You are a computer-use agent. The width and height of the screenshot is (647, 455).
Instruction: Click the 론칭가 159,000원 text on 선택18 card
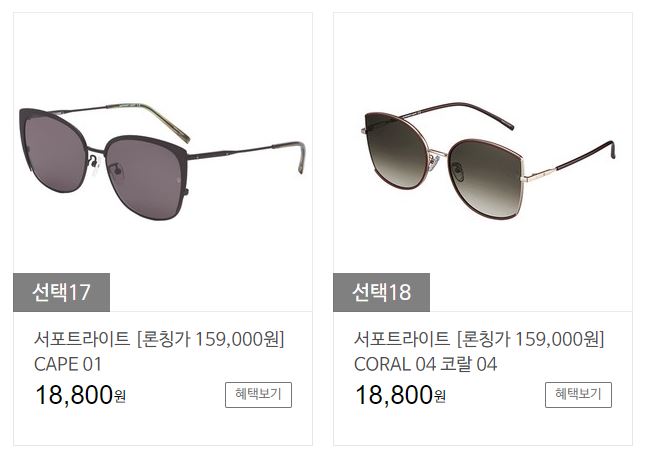[530, 339]
